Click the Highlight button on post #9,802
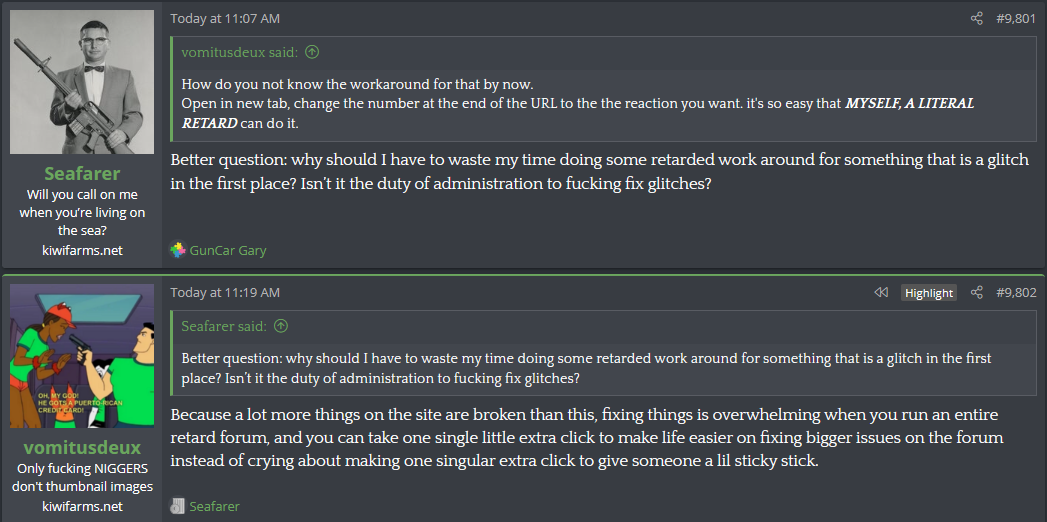The width and height of the screenshot is (1047, 522). (x=928, y=293)
